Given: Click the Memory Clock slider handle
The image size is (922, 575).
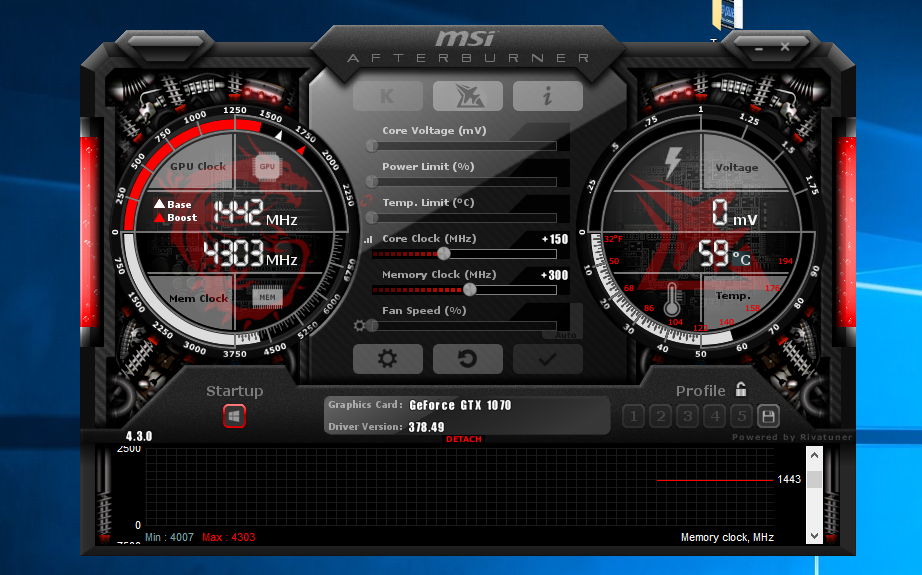Looking at the screenshot, I should [x=469, y=289].
